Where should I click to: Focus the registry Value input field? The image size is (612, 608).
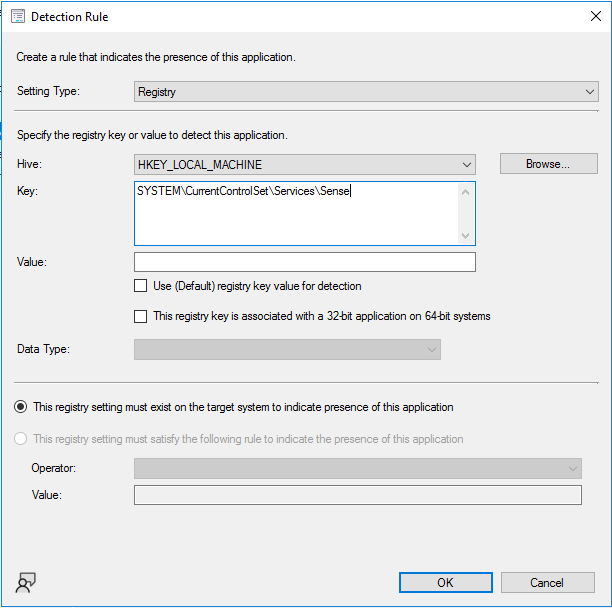pos(305,262)
